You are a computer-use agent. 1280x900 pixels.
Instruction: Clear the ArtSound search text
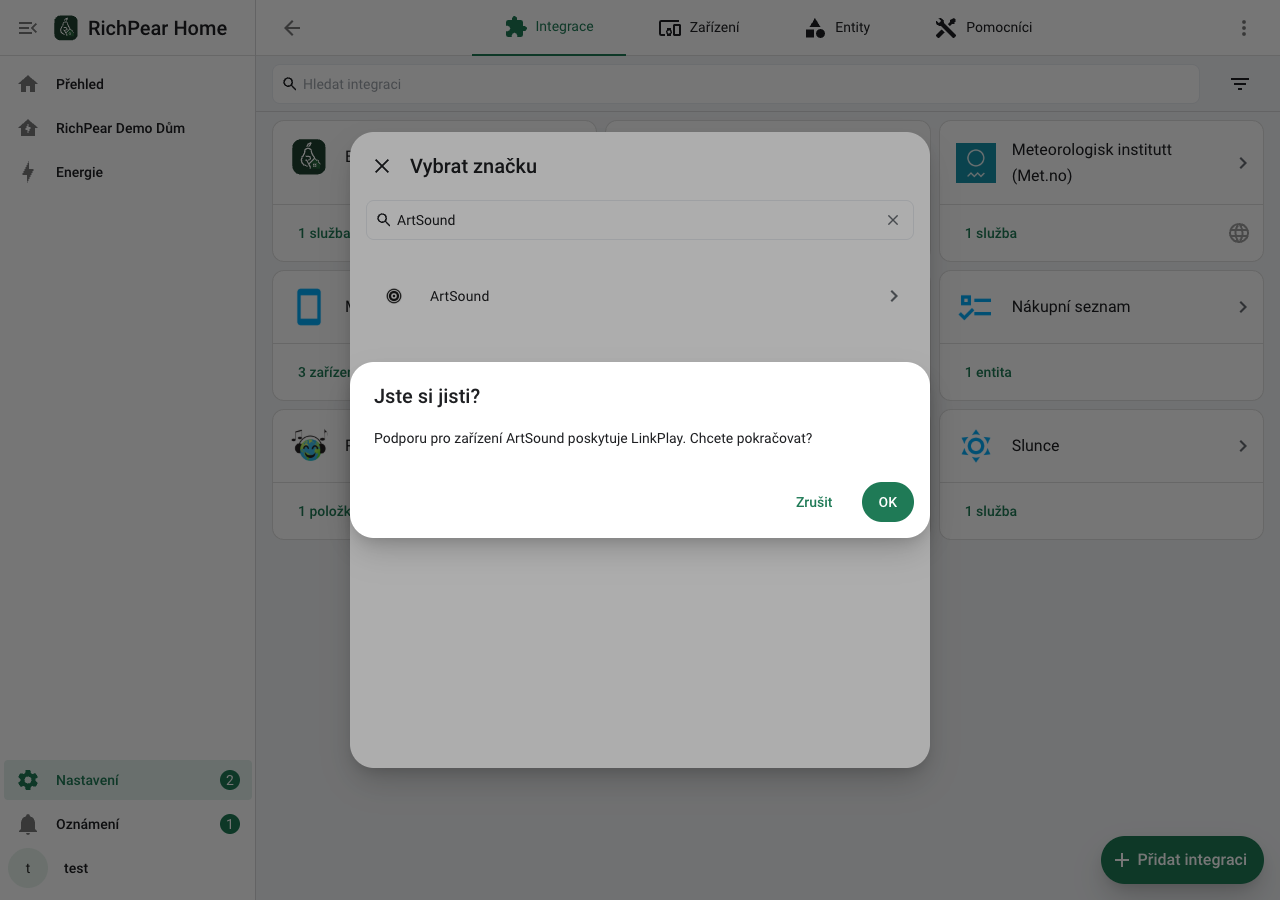[x=893, y=220]
